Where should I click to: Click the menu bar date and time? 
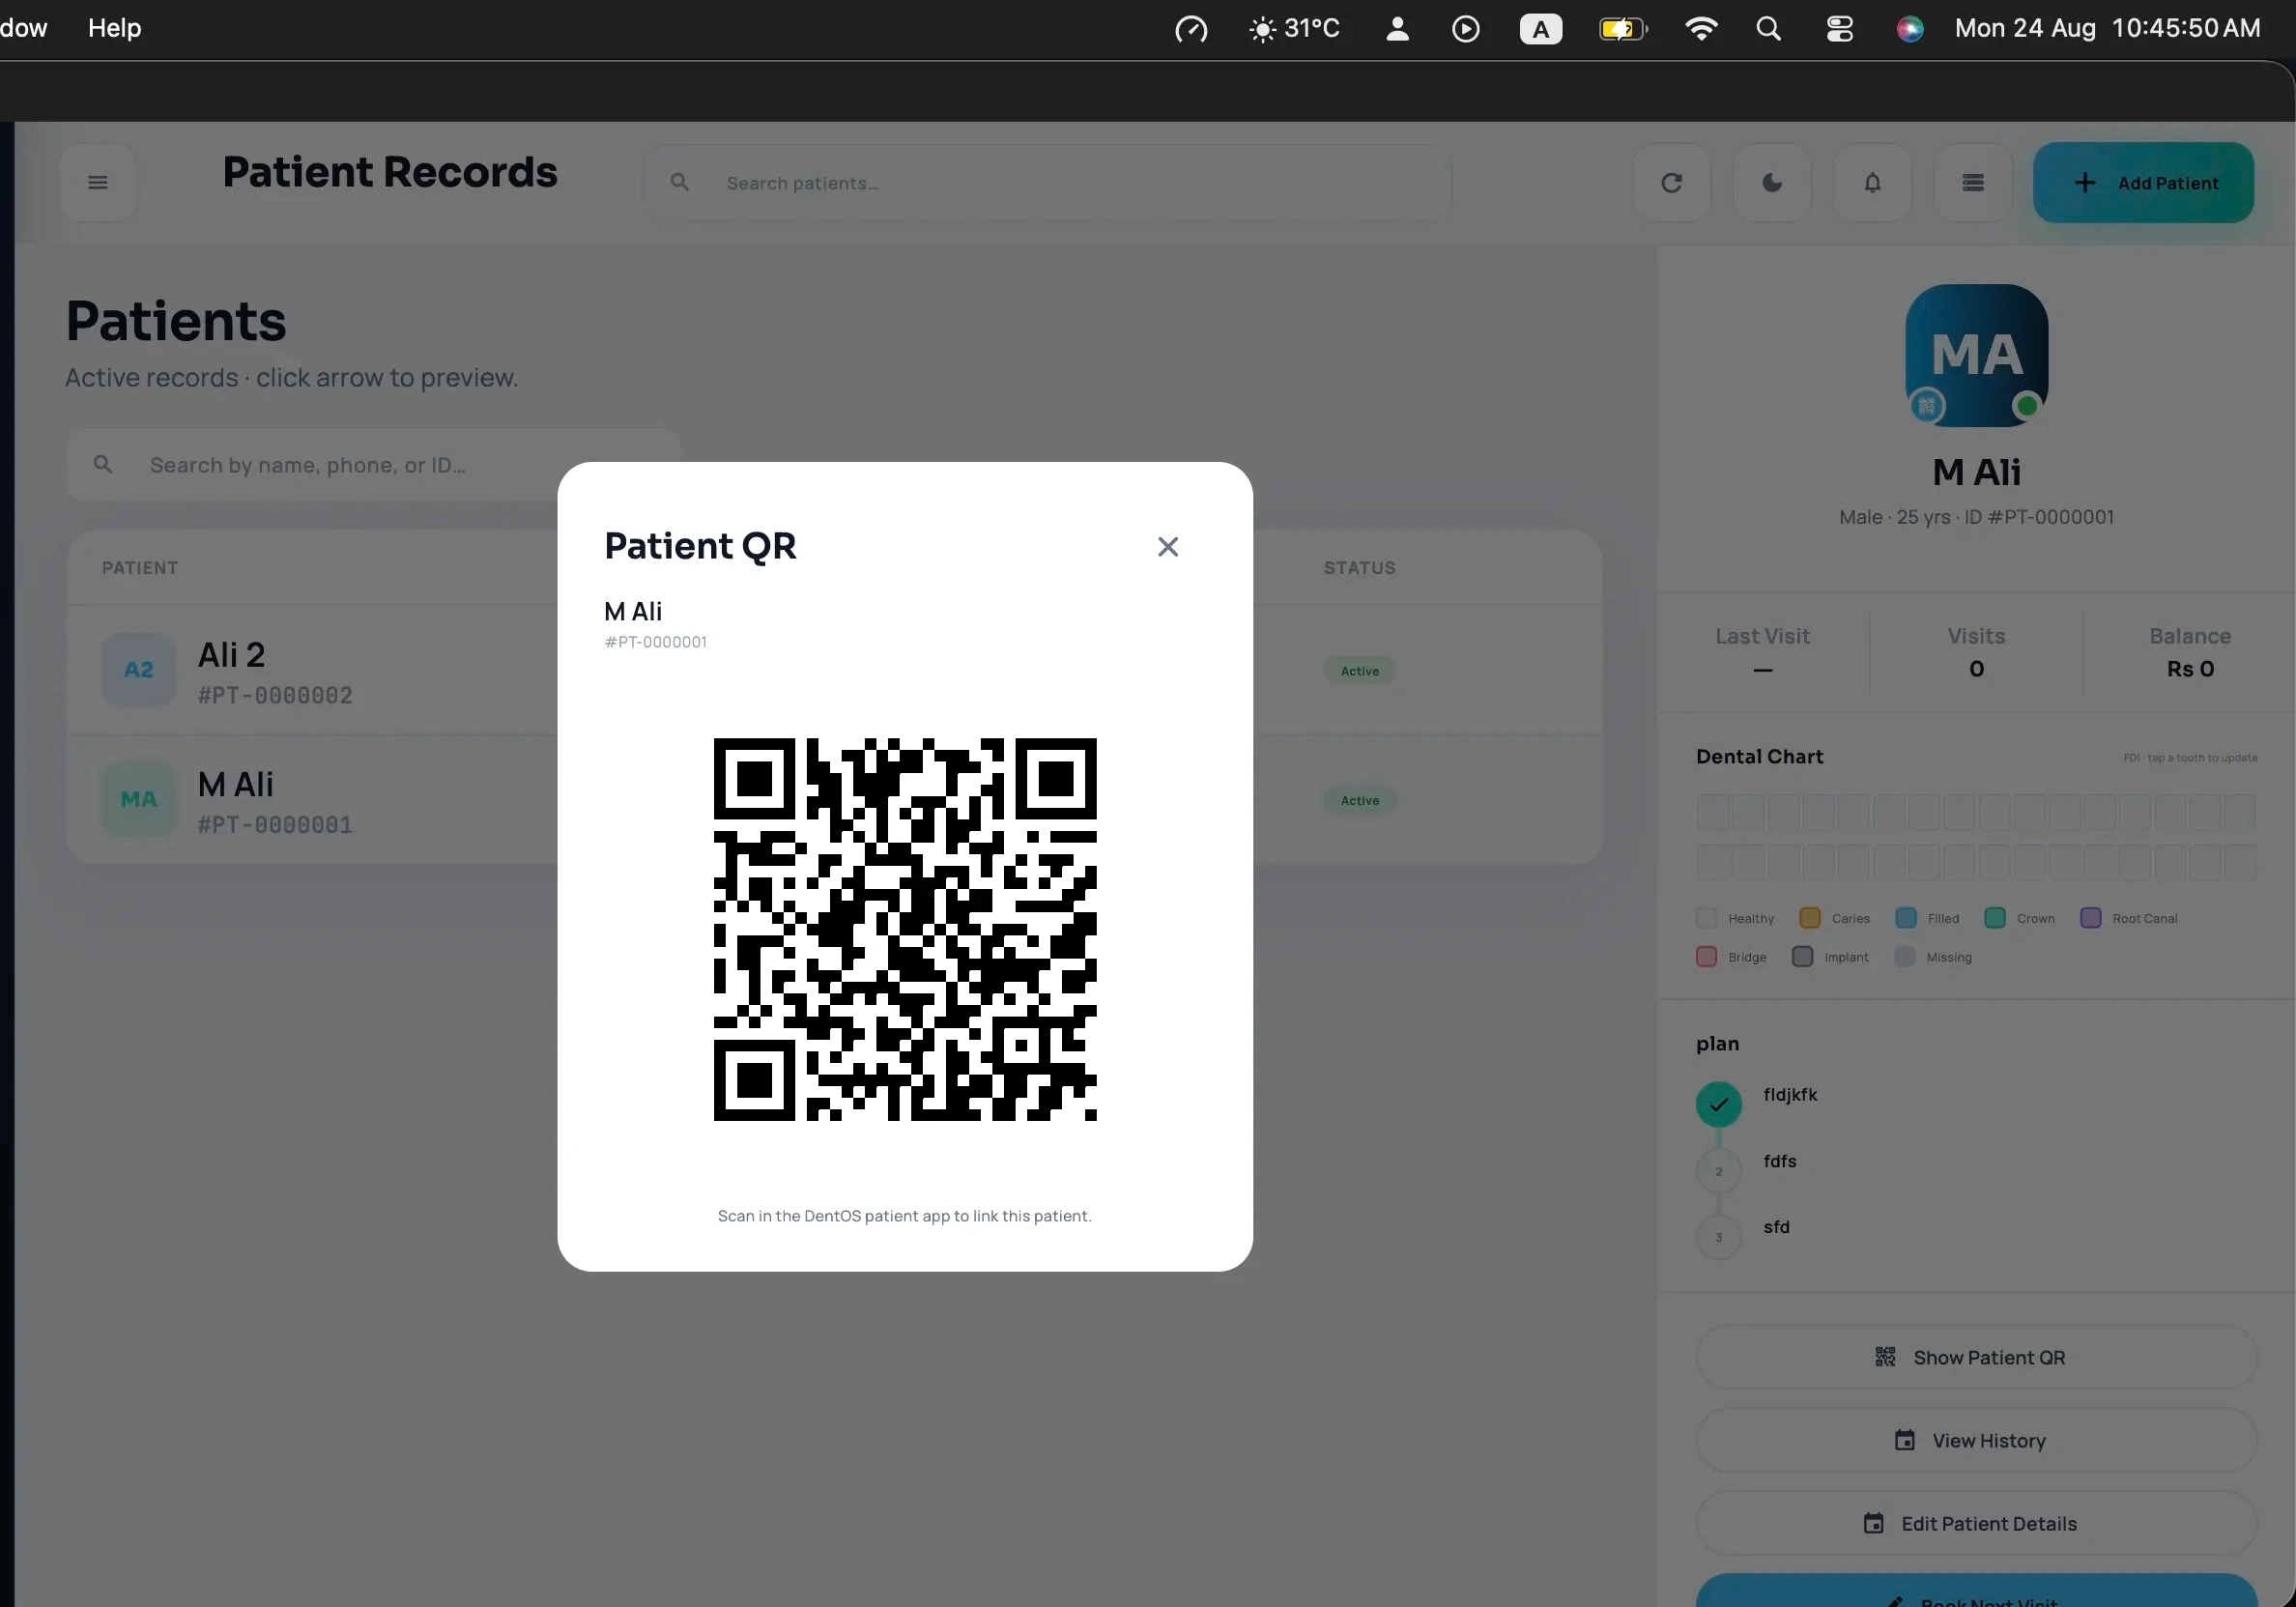[x=2107, y=28]
